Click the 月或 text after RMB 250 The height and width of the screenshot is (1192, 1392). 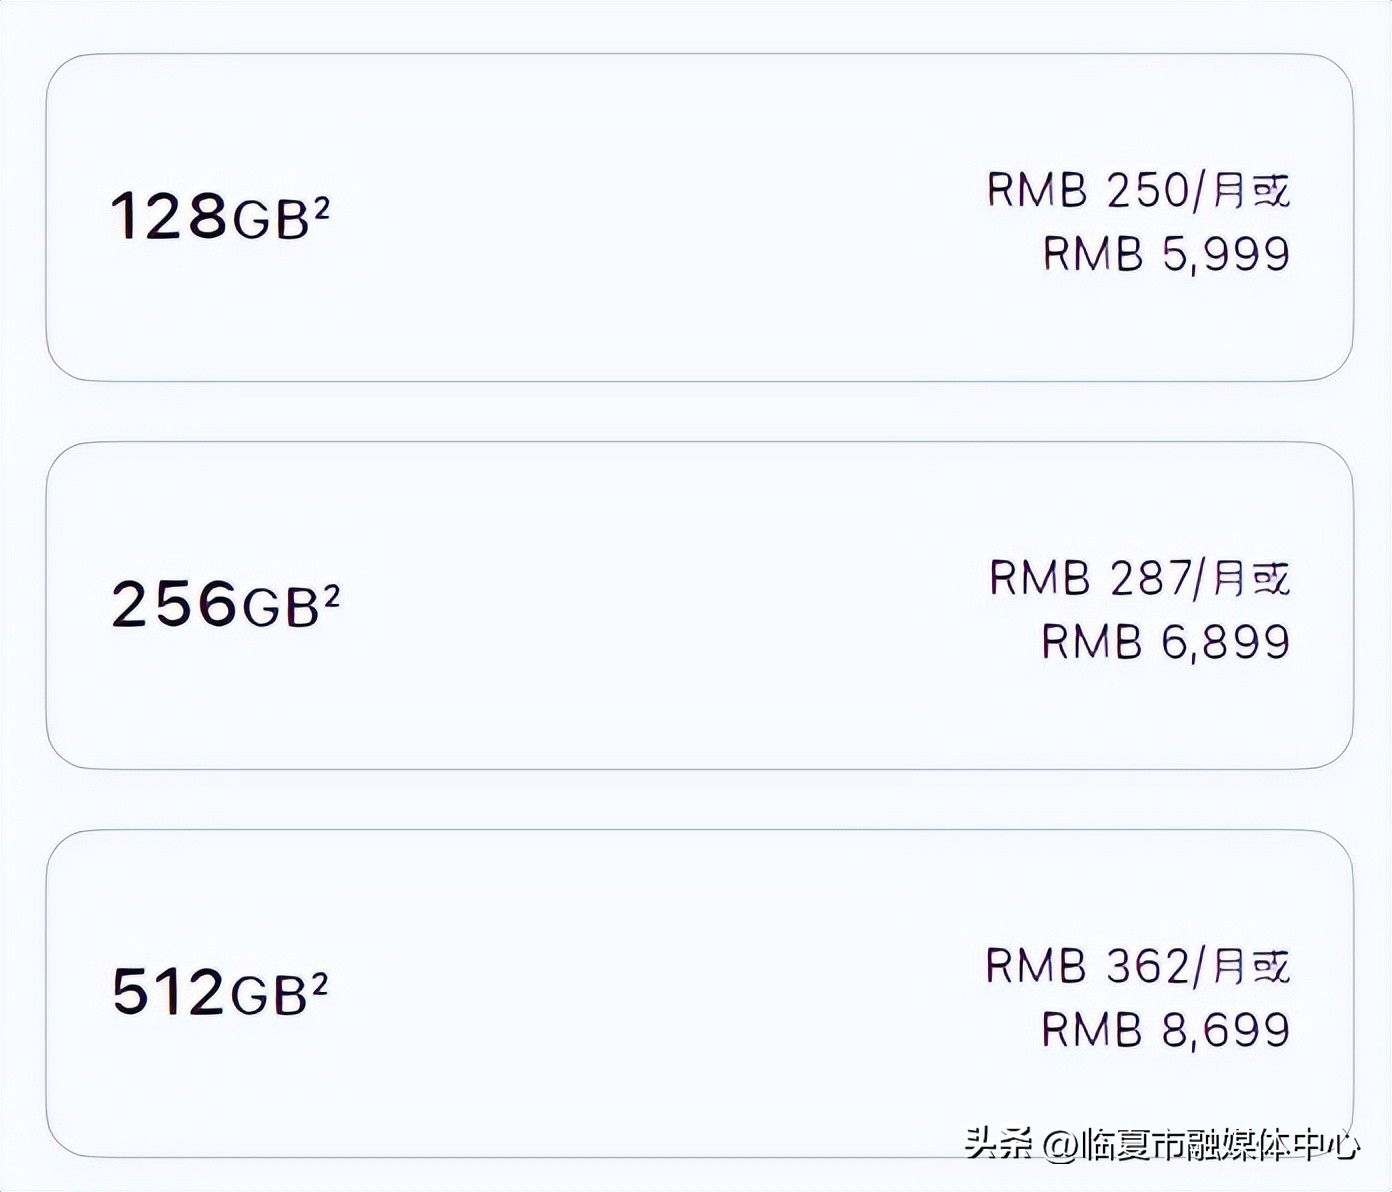pos(1251,190)
